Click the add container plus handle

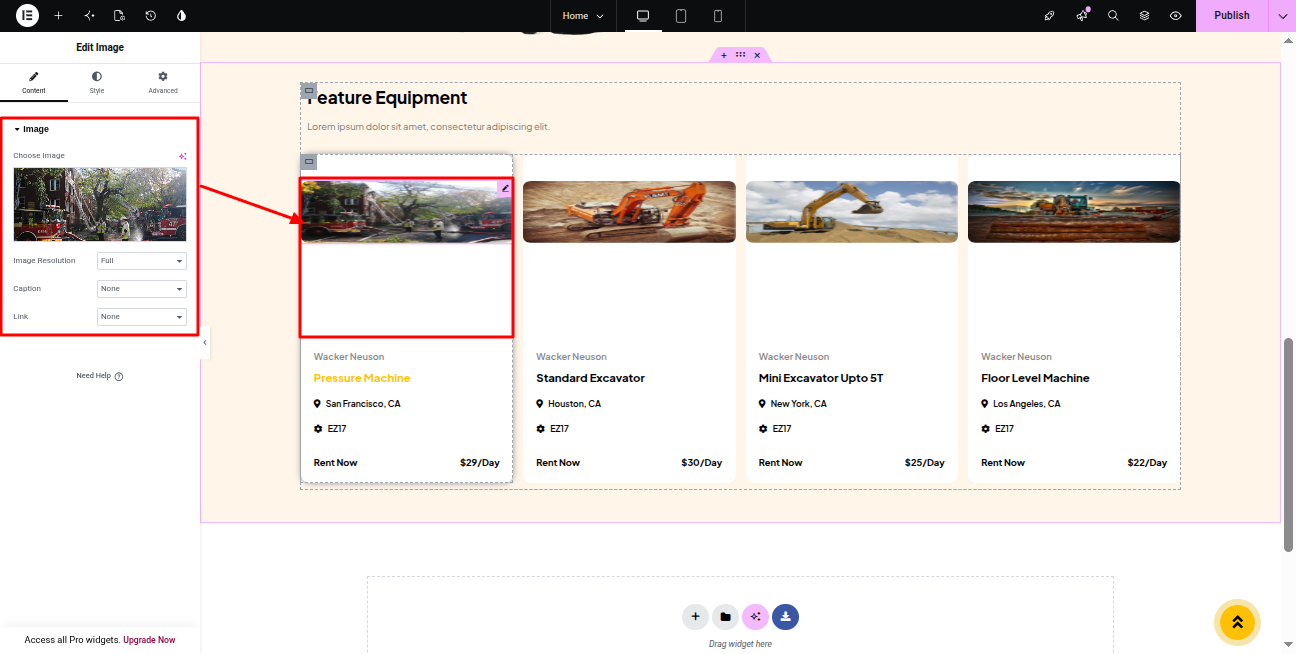[724, 55]
